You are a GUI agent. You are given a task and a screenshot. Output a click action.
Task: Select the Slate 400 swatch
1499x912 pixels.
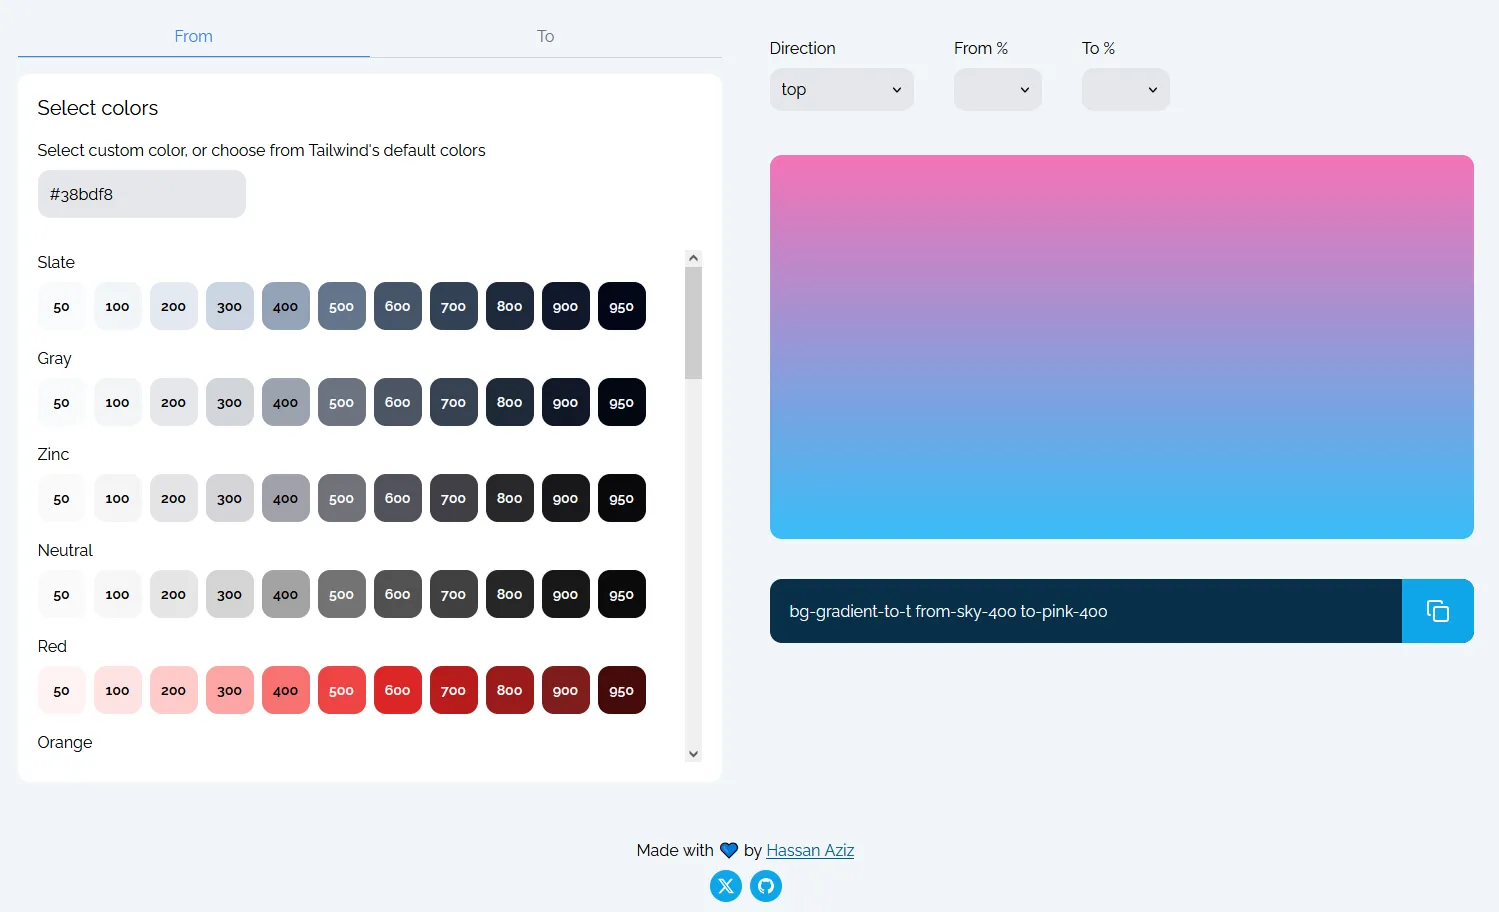coord(285,306)
